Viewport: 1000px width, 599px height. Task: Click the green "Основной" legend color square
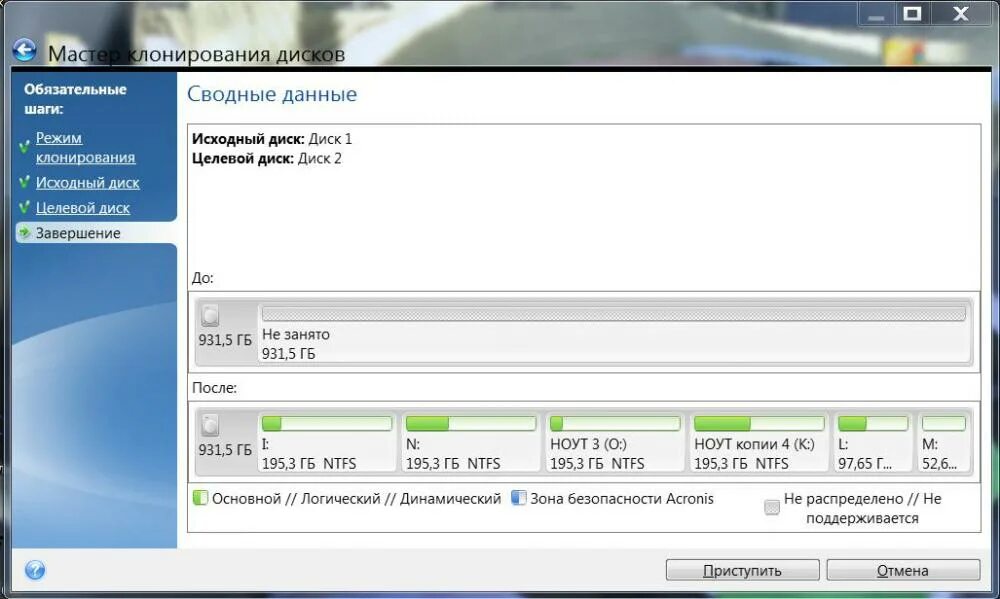coord(201,498)
